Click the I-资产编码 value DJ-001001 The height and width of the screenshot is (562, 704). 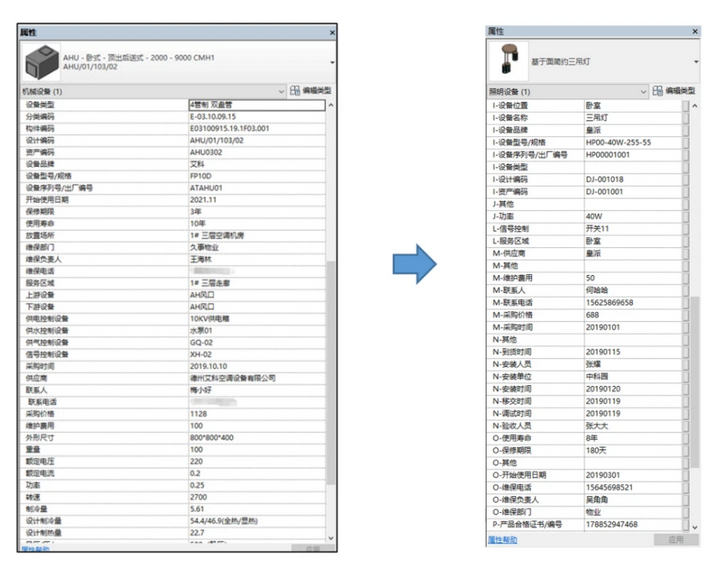pyautogui.click(x=604, y=192)
